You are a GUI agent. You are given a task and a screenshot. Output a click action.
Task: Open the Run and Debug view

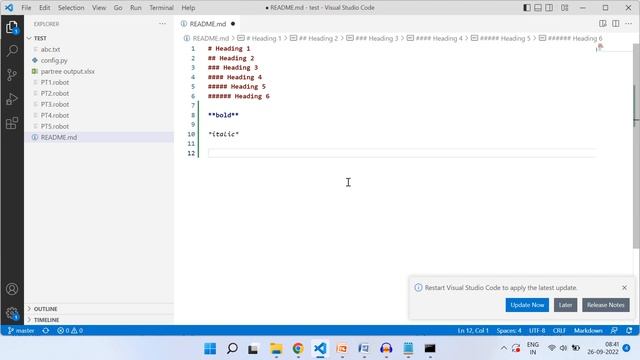(12, 99)
